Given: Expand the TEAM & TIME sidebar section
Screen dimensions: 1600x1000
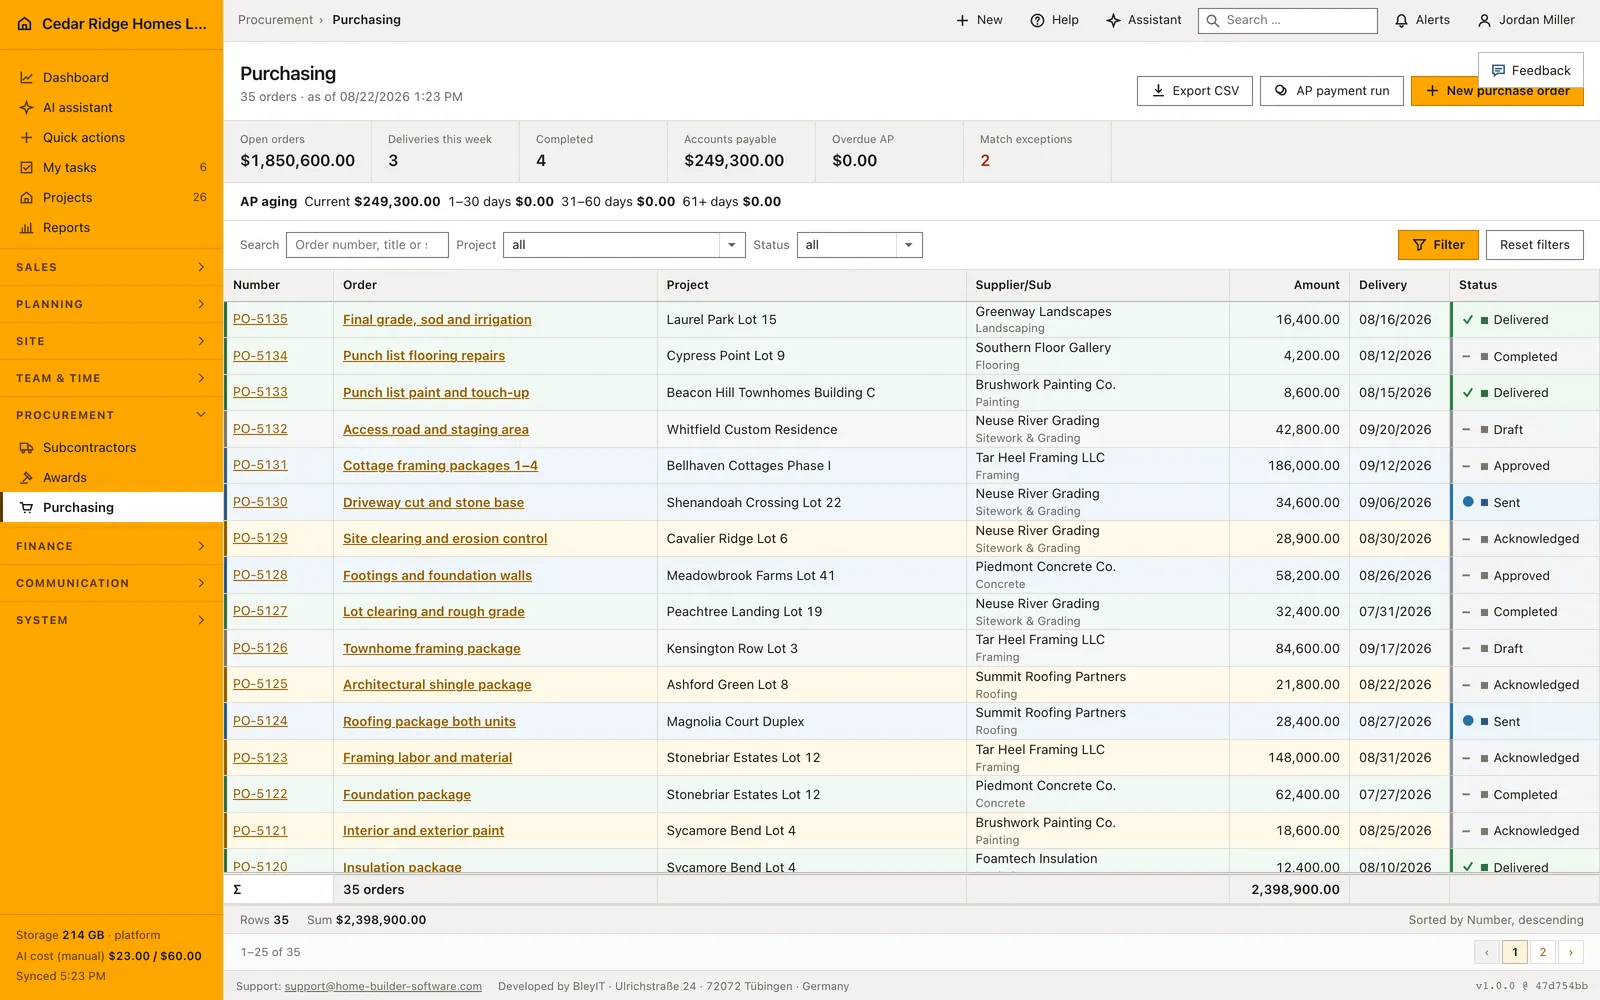Looking at the screenshot, I should (111, 378).
